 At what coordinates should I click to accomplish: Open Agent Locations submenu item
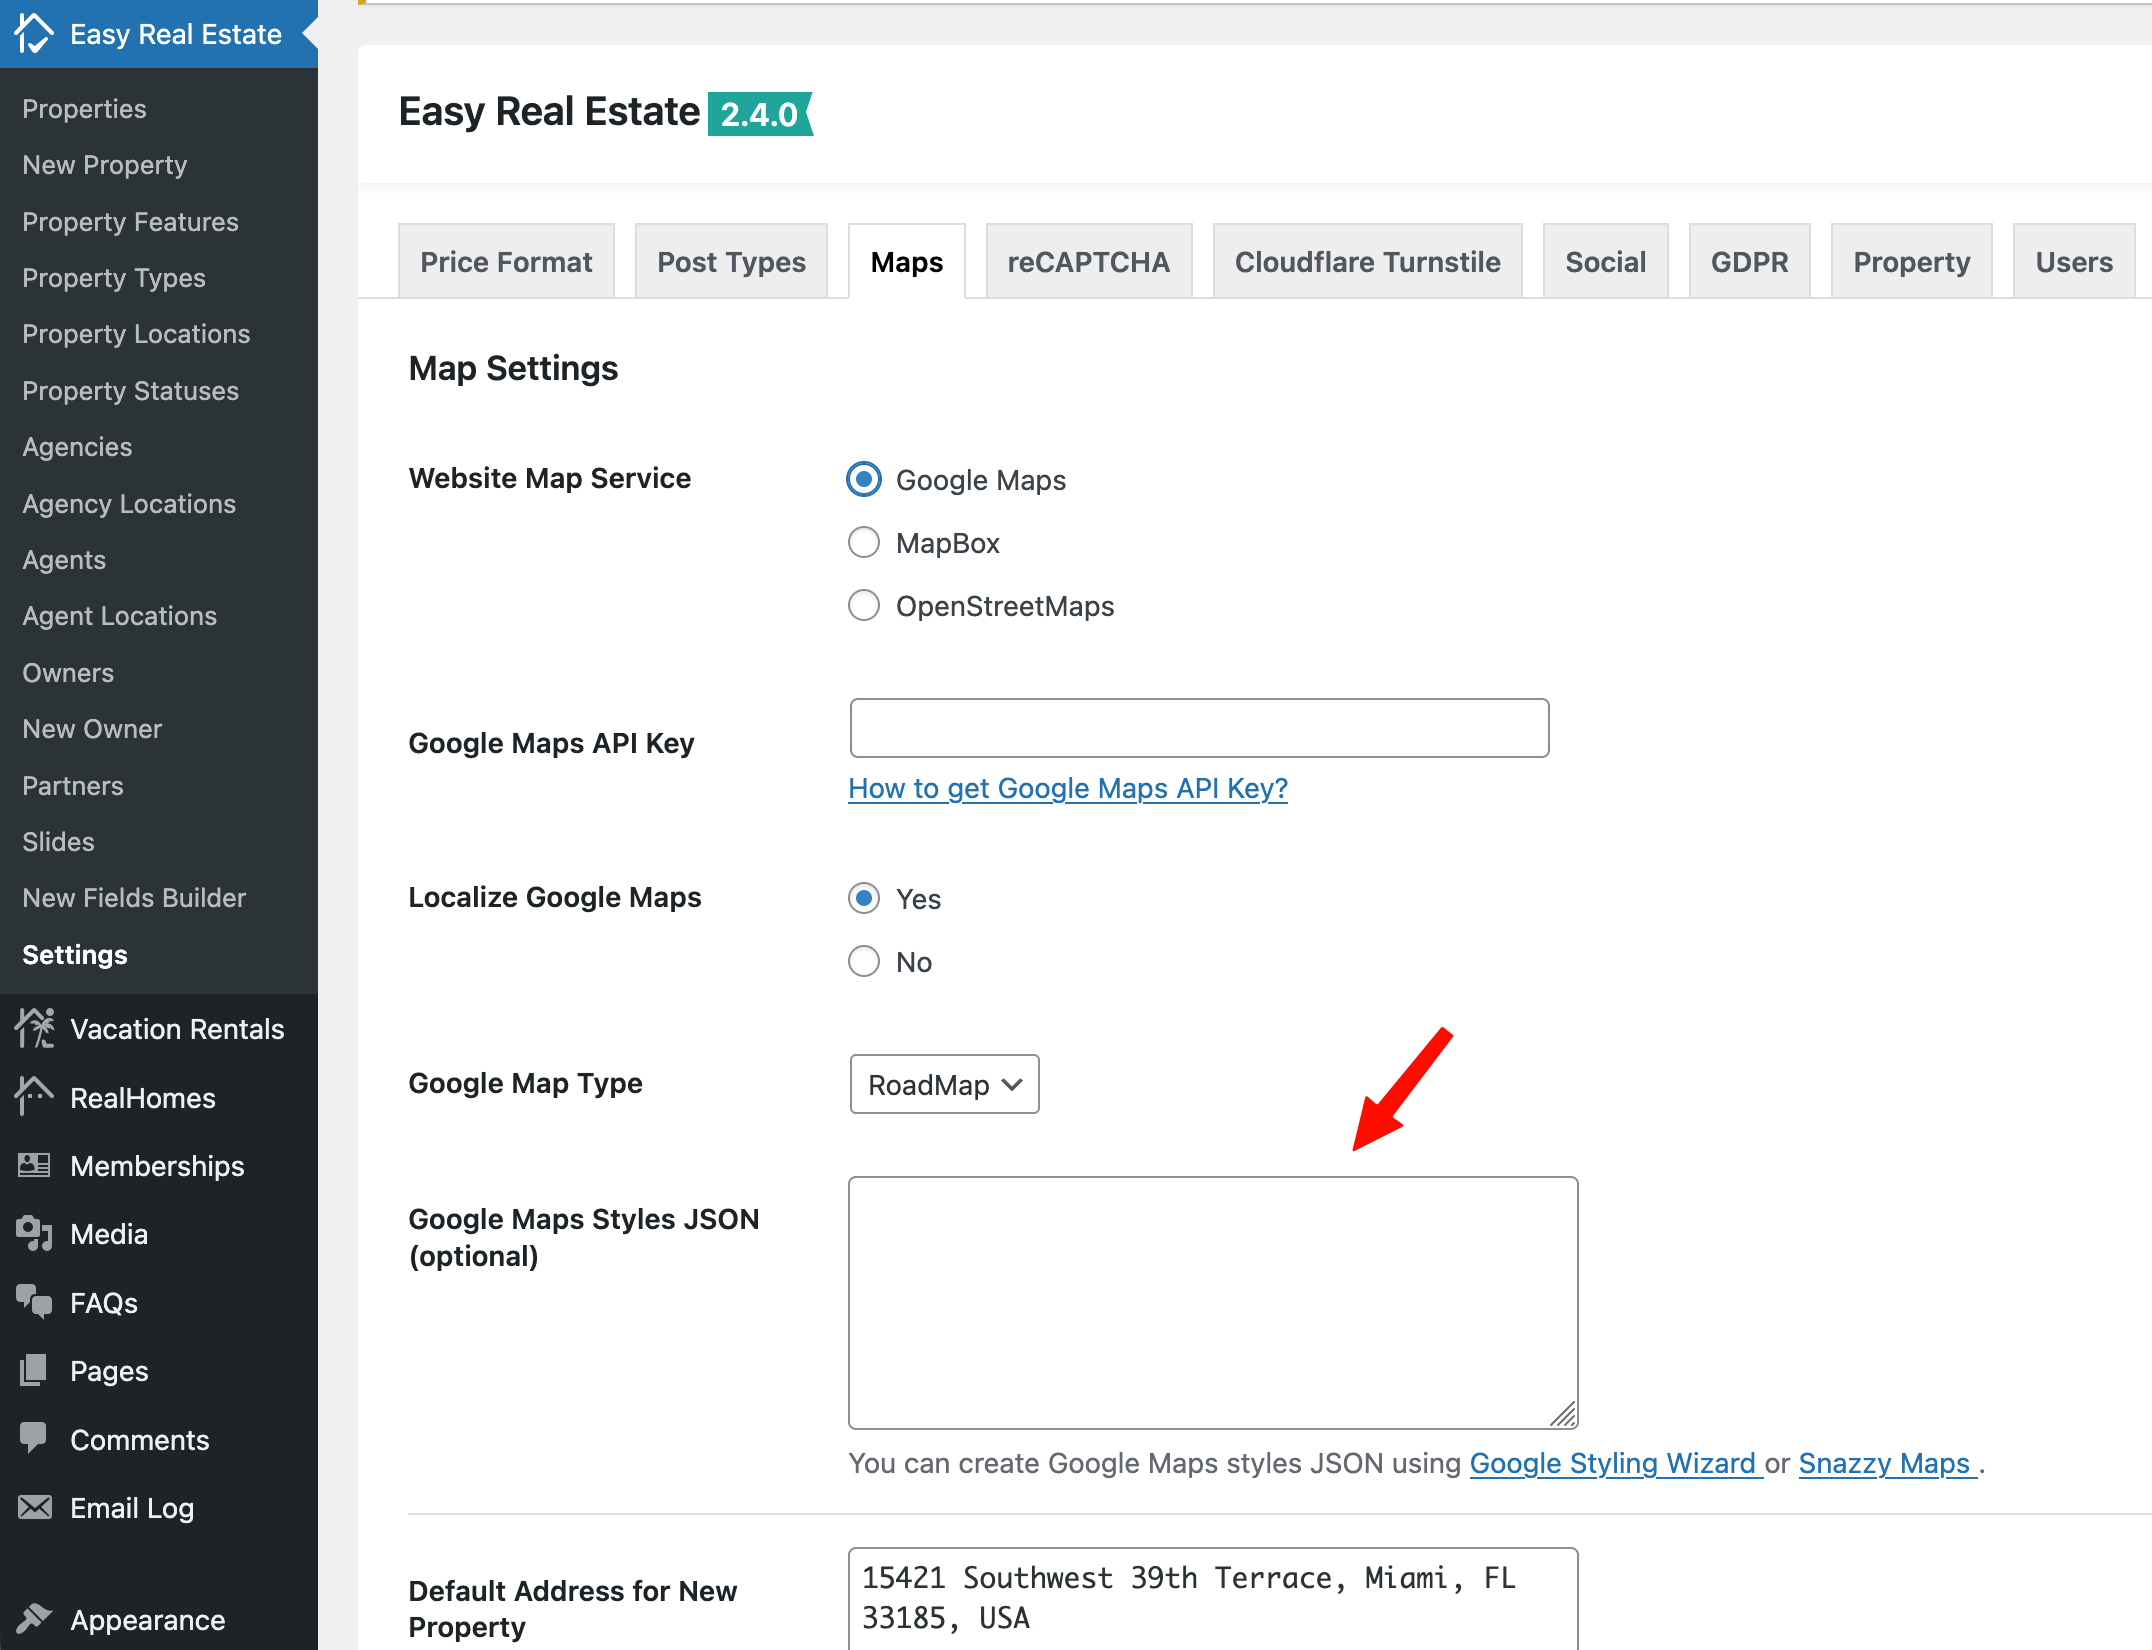point(119,616)
